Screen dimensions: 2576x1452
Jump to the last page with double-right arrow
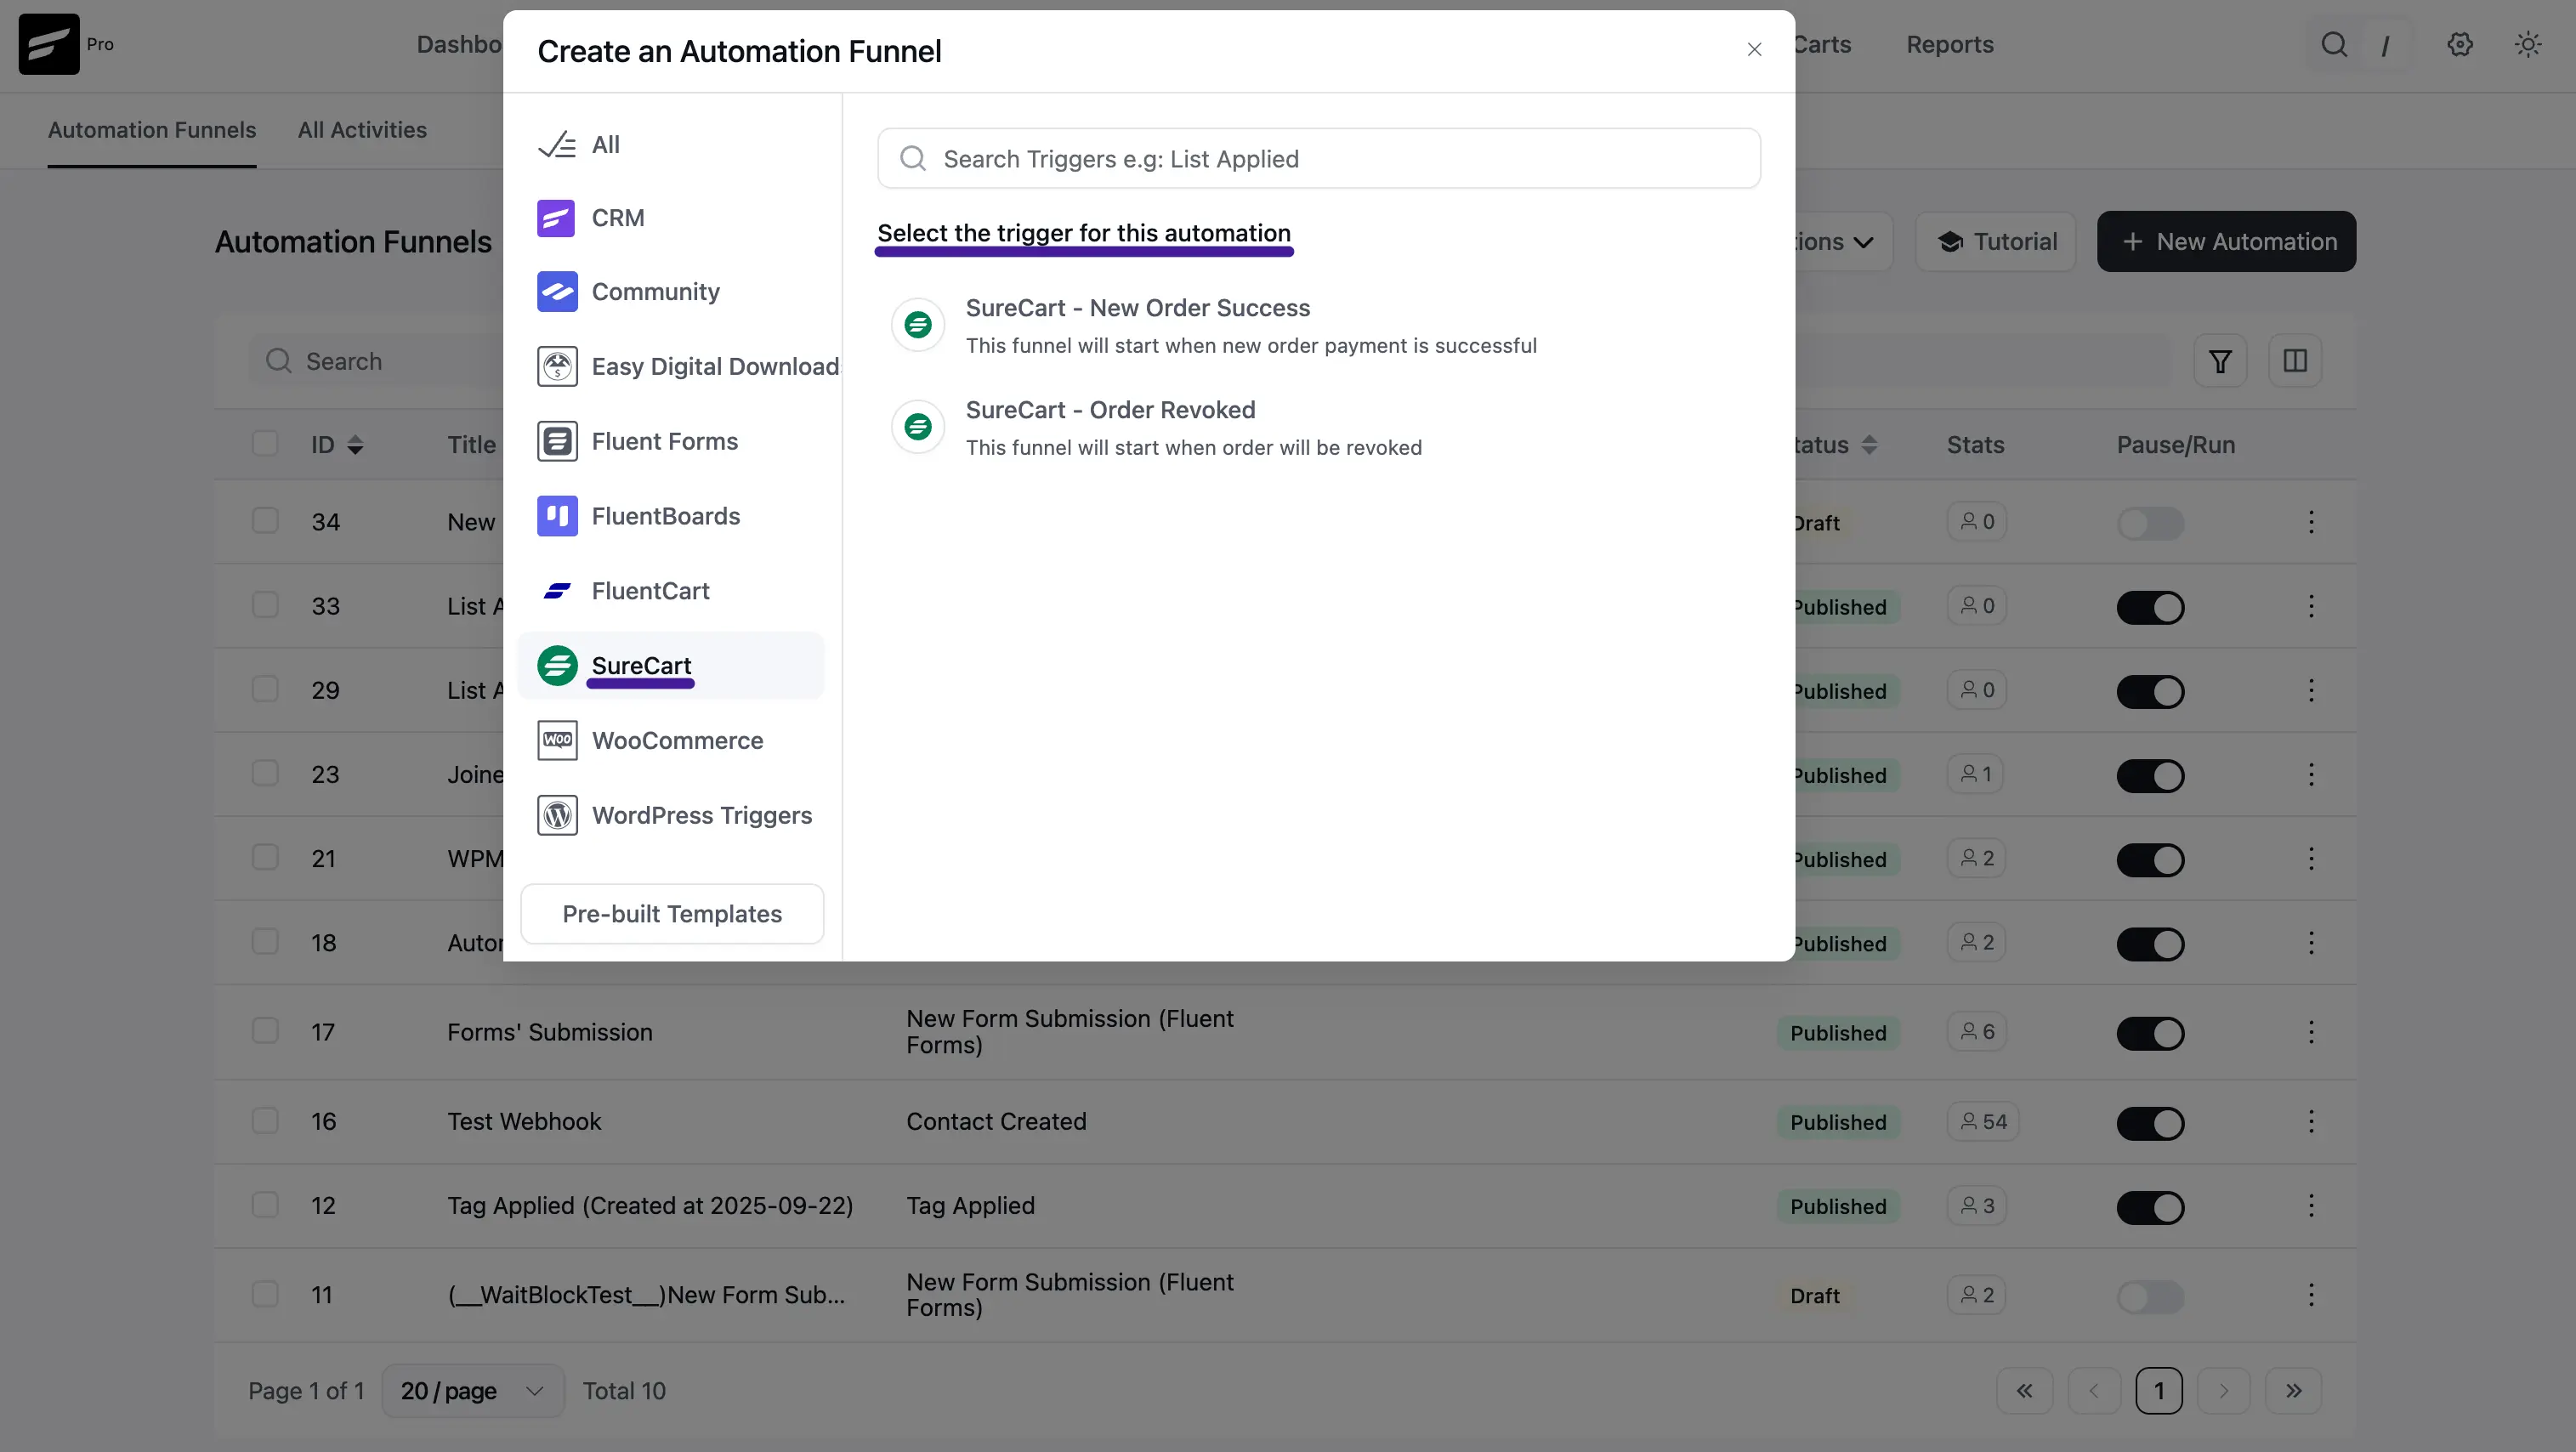2294,1391
